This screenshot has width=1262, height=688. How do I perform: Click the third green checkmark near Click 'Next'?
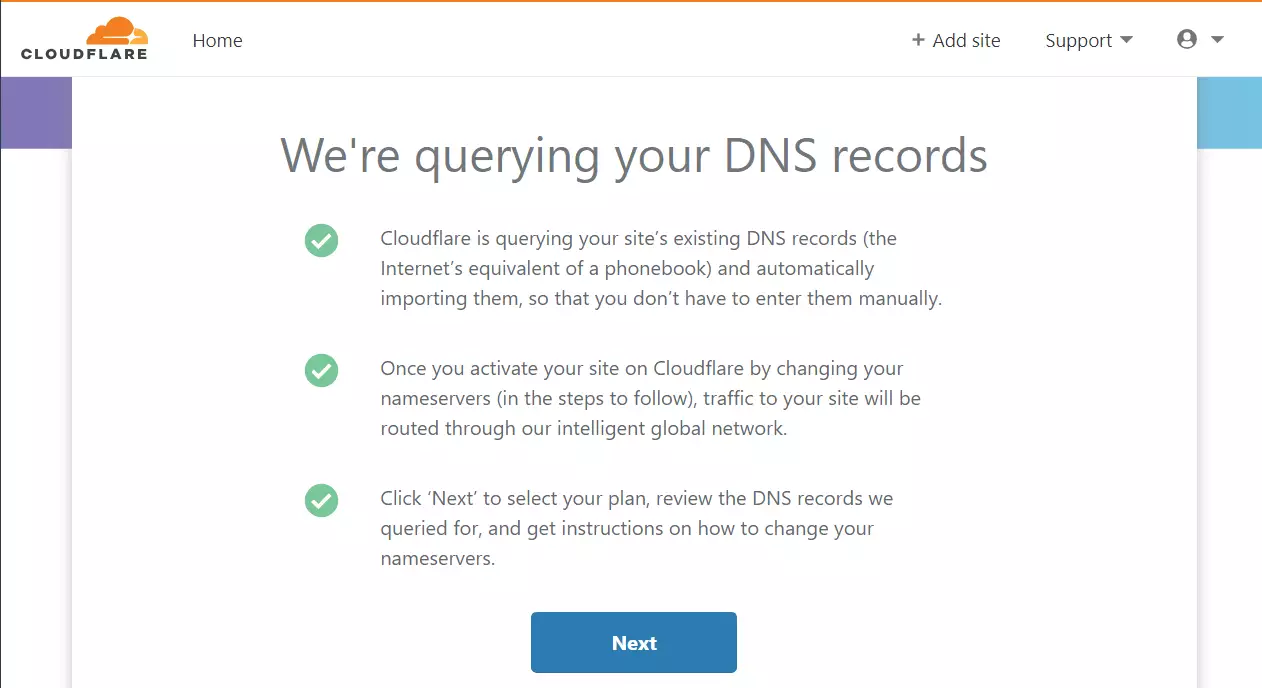coord(321,500)
